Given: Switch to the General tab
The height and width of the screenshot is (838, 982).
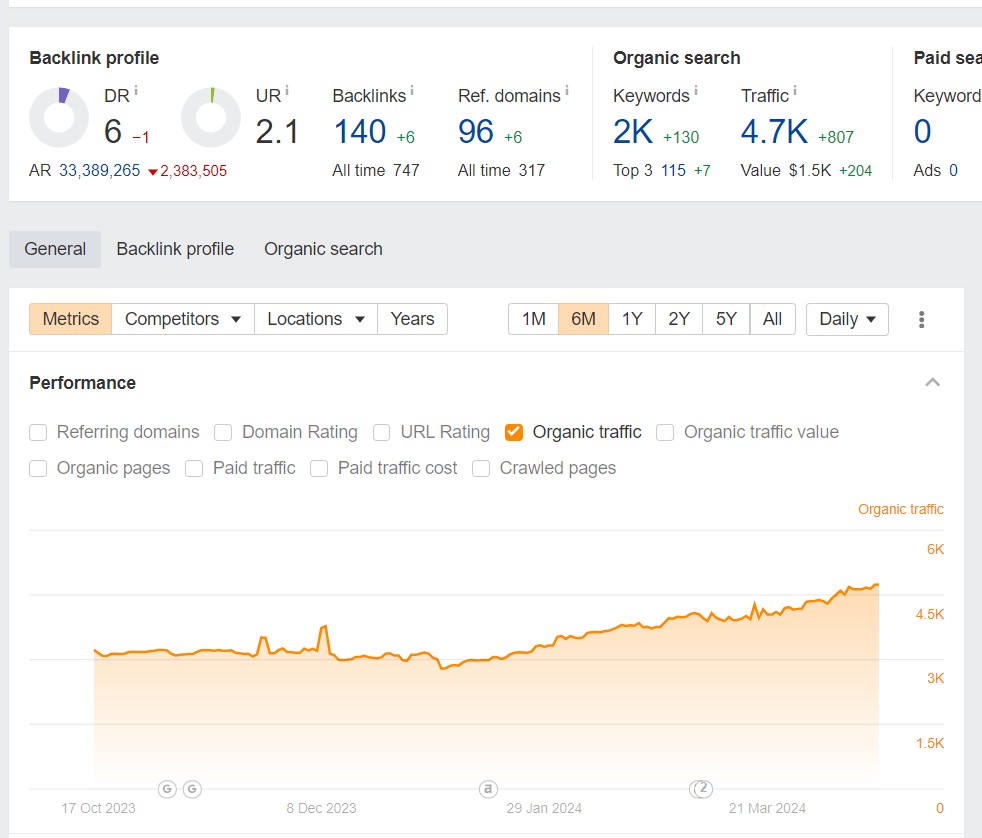Looking at the screenshot, I should point(55,249).
